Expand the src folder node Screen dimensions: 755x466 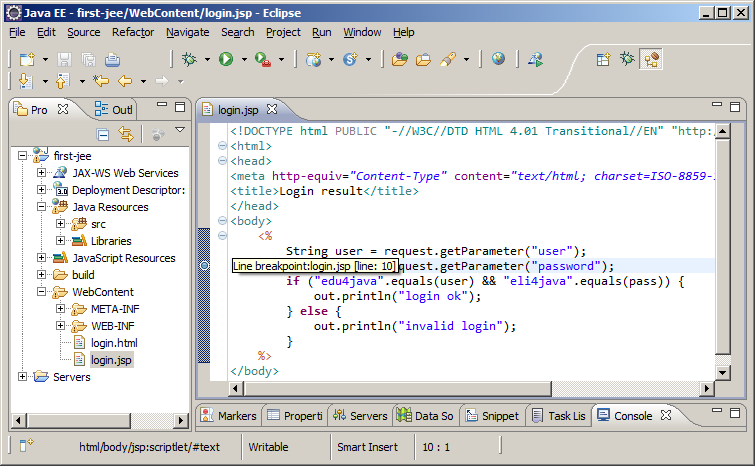click(60, 223)
